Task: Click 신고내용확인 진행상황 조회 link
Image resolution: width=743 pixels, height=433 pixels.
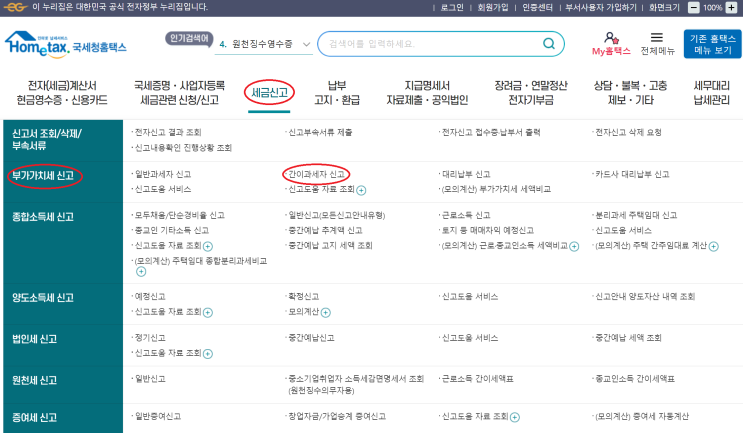Action: point(183,148)
